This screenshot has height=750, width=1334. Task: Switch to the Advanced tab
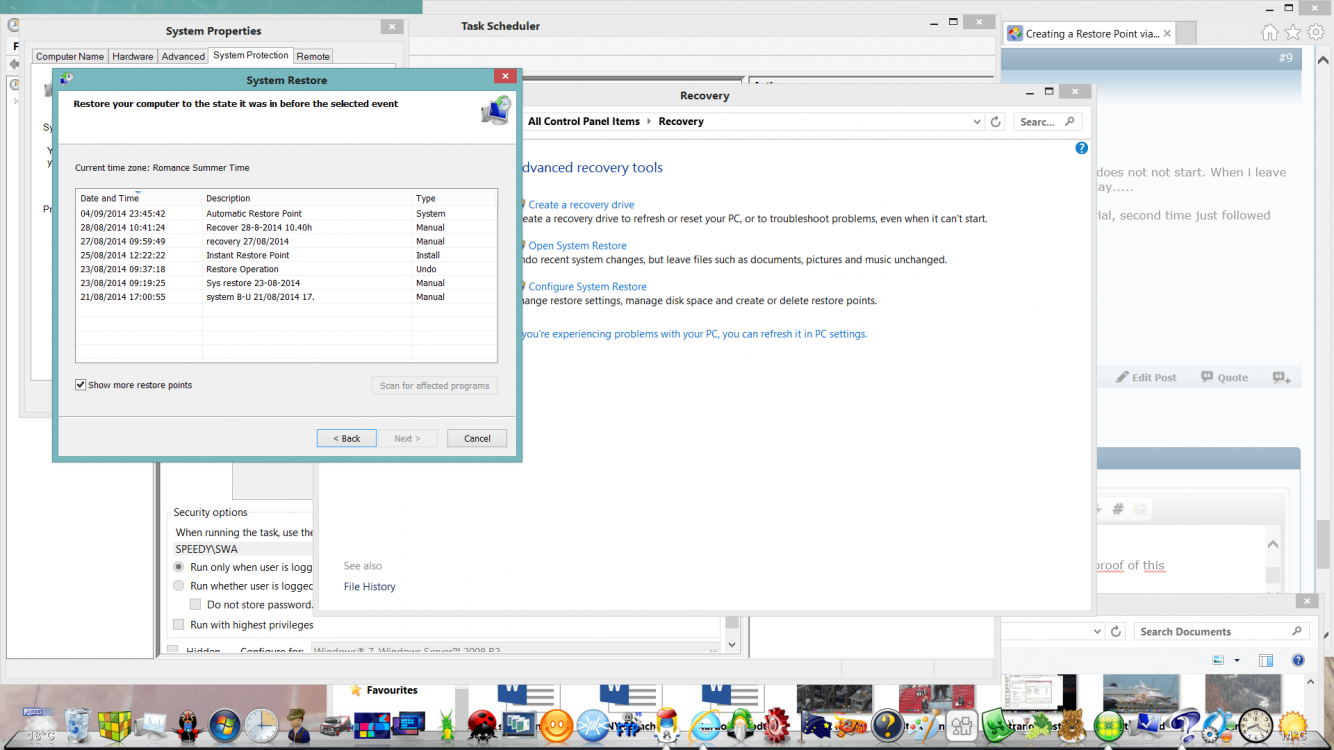(x=183, y=57)
